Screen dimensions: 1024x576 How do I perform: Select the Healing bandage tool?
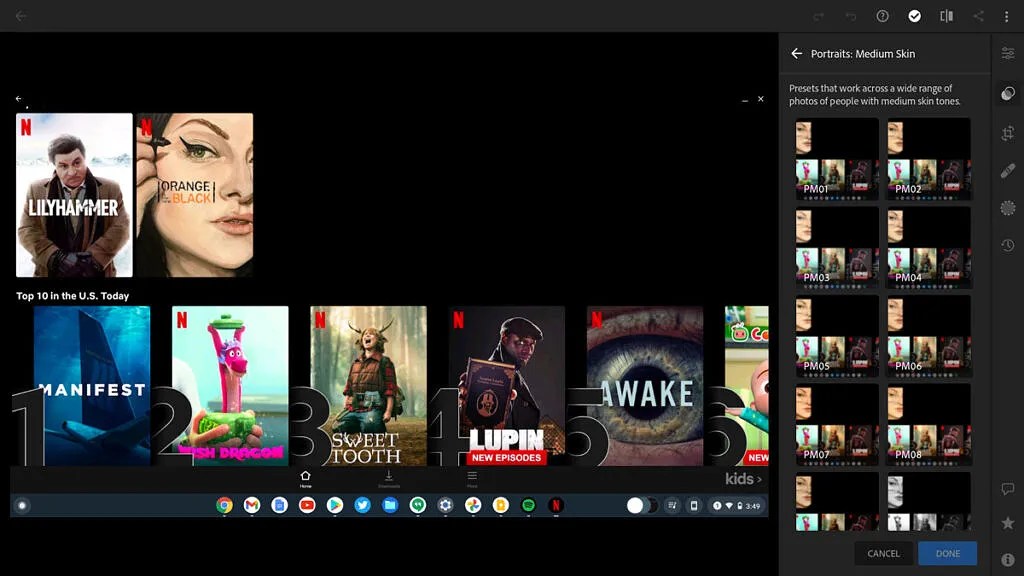(x=1008, y=170)
